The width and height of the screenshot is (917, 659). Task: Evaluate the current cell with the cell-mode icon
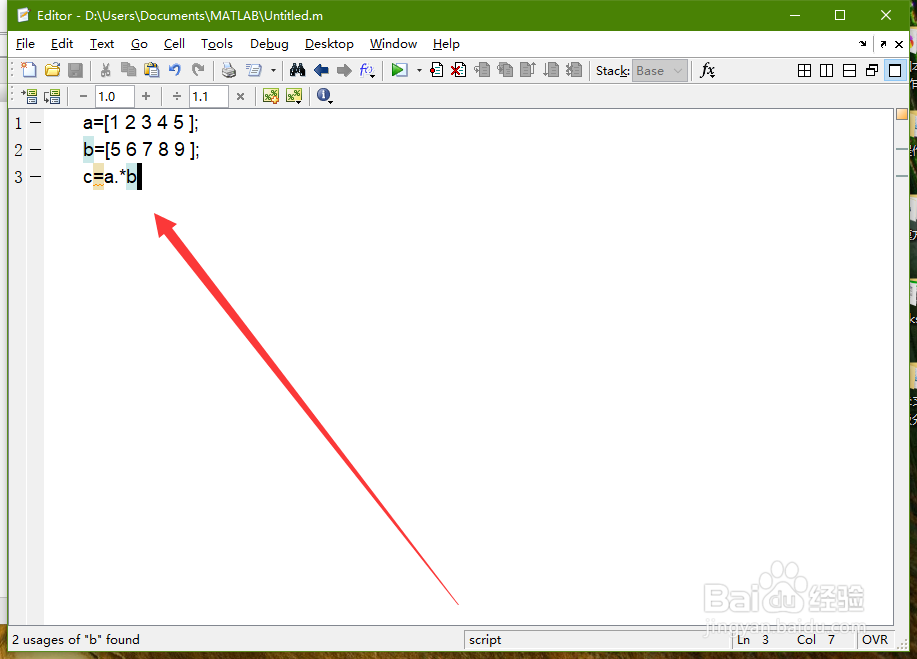tap(29, 96)
